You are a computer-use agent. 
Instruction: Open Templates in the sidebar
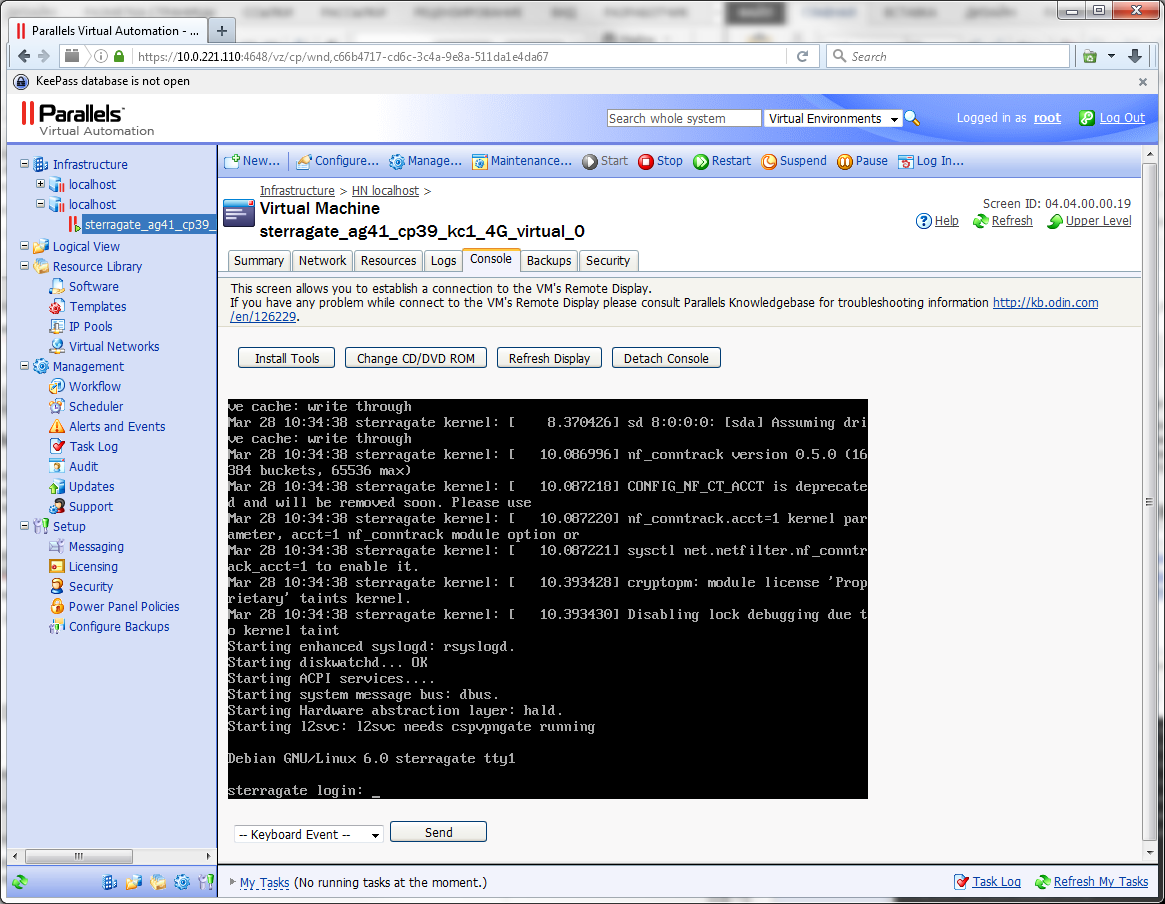tap(97, 307)
